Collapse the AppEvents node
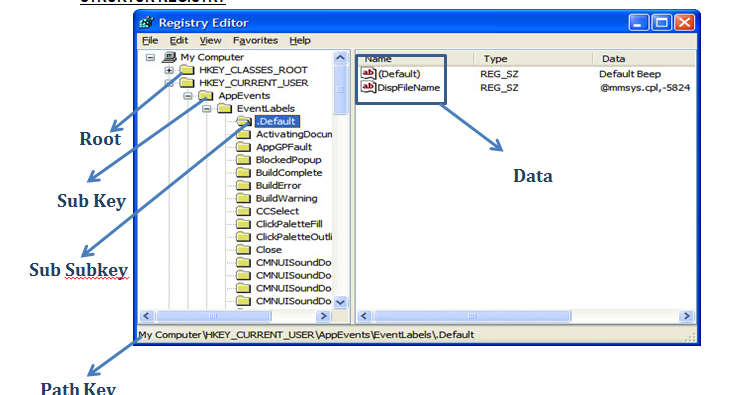The width and height of the screenshot is (753, 395). click(188, 96)
